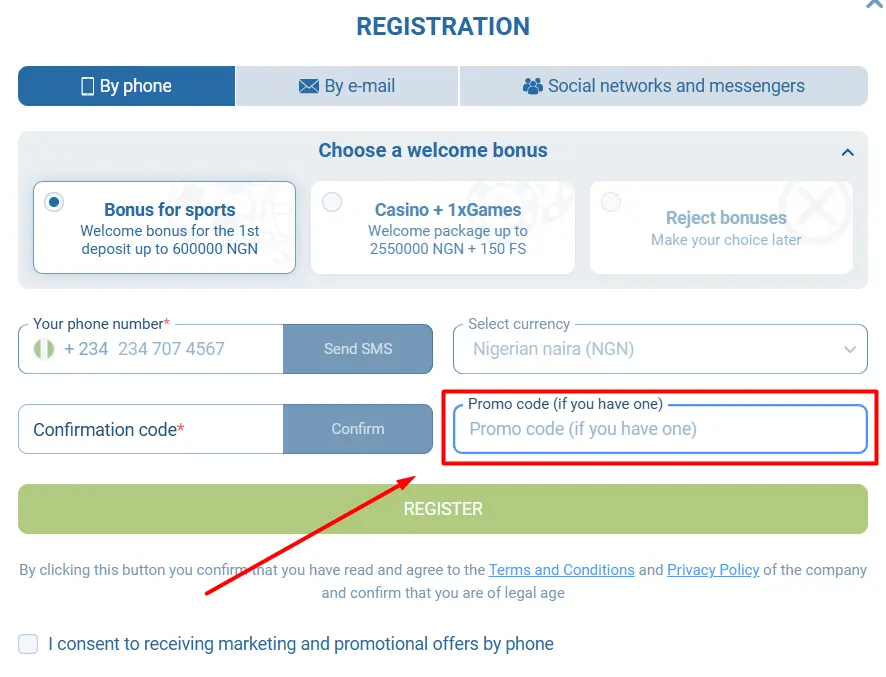Open the Terms and Conditions link
Image resolution: width=886 pixels, height=677 pixels.
561,570
